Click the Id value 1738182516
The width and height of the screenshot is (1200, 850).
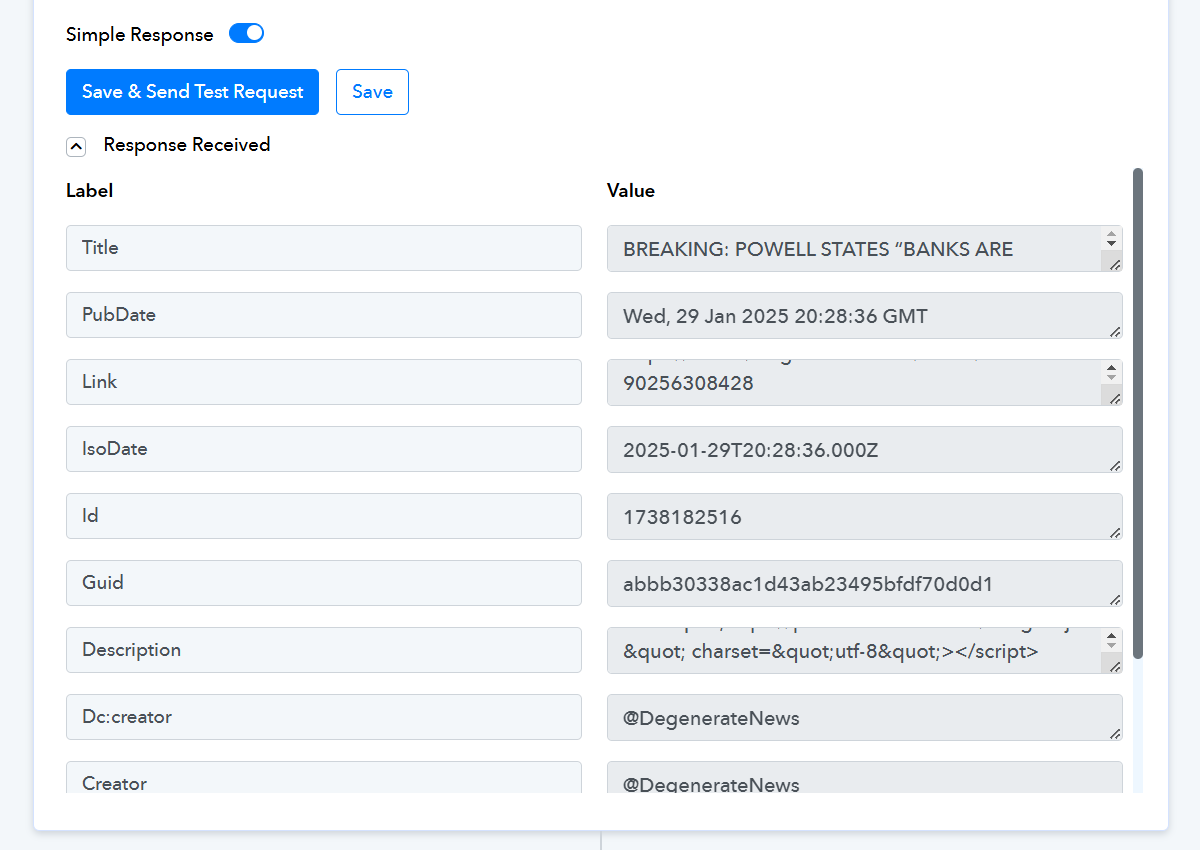865,517
